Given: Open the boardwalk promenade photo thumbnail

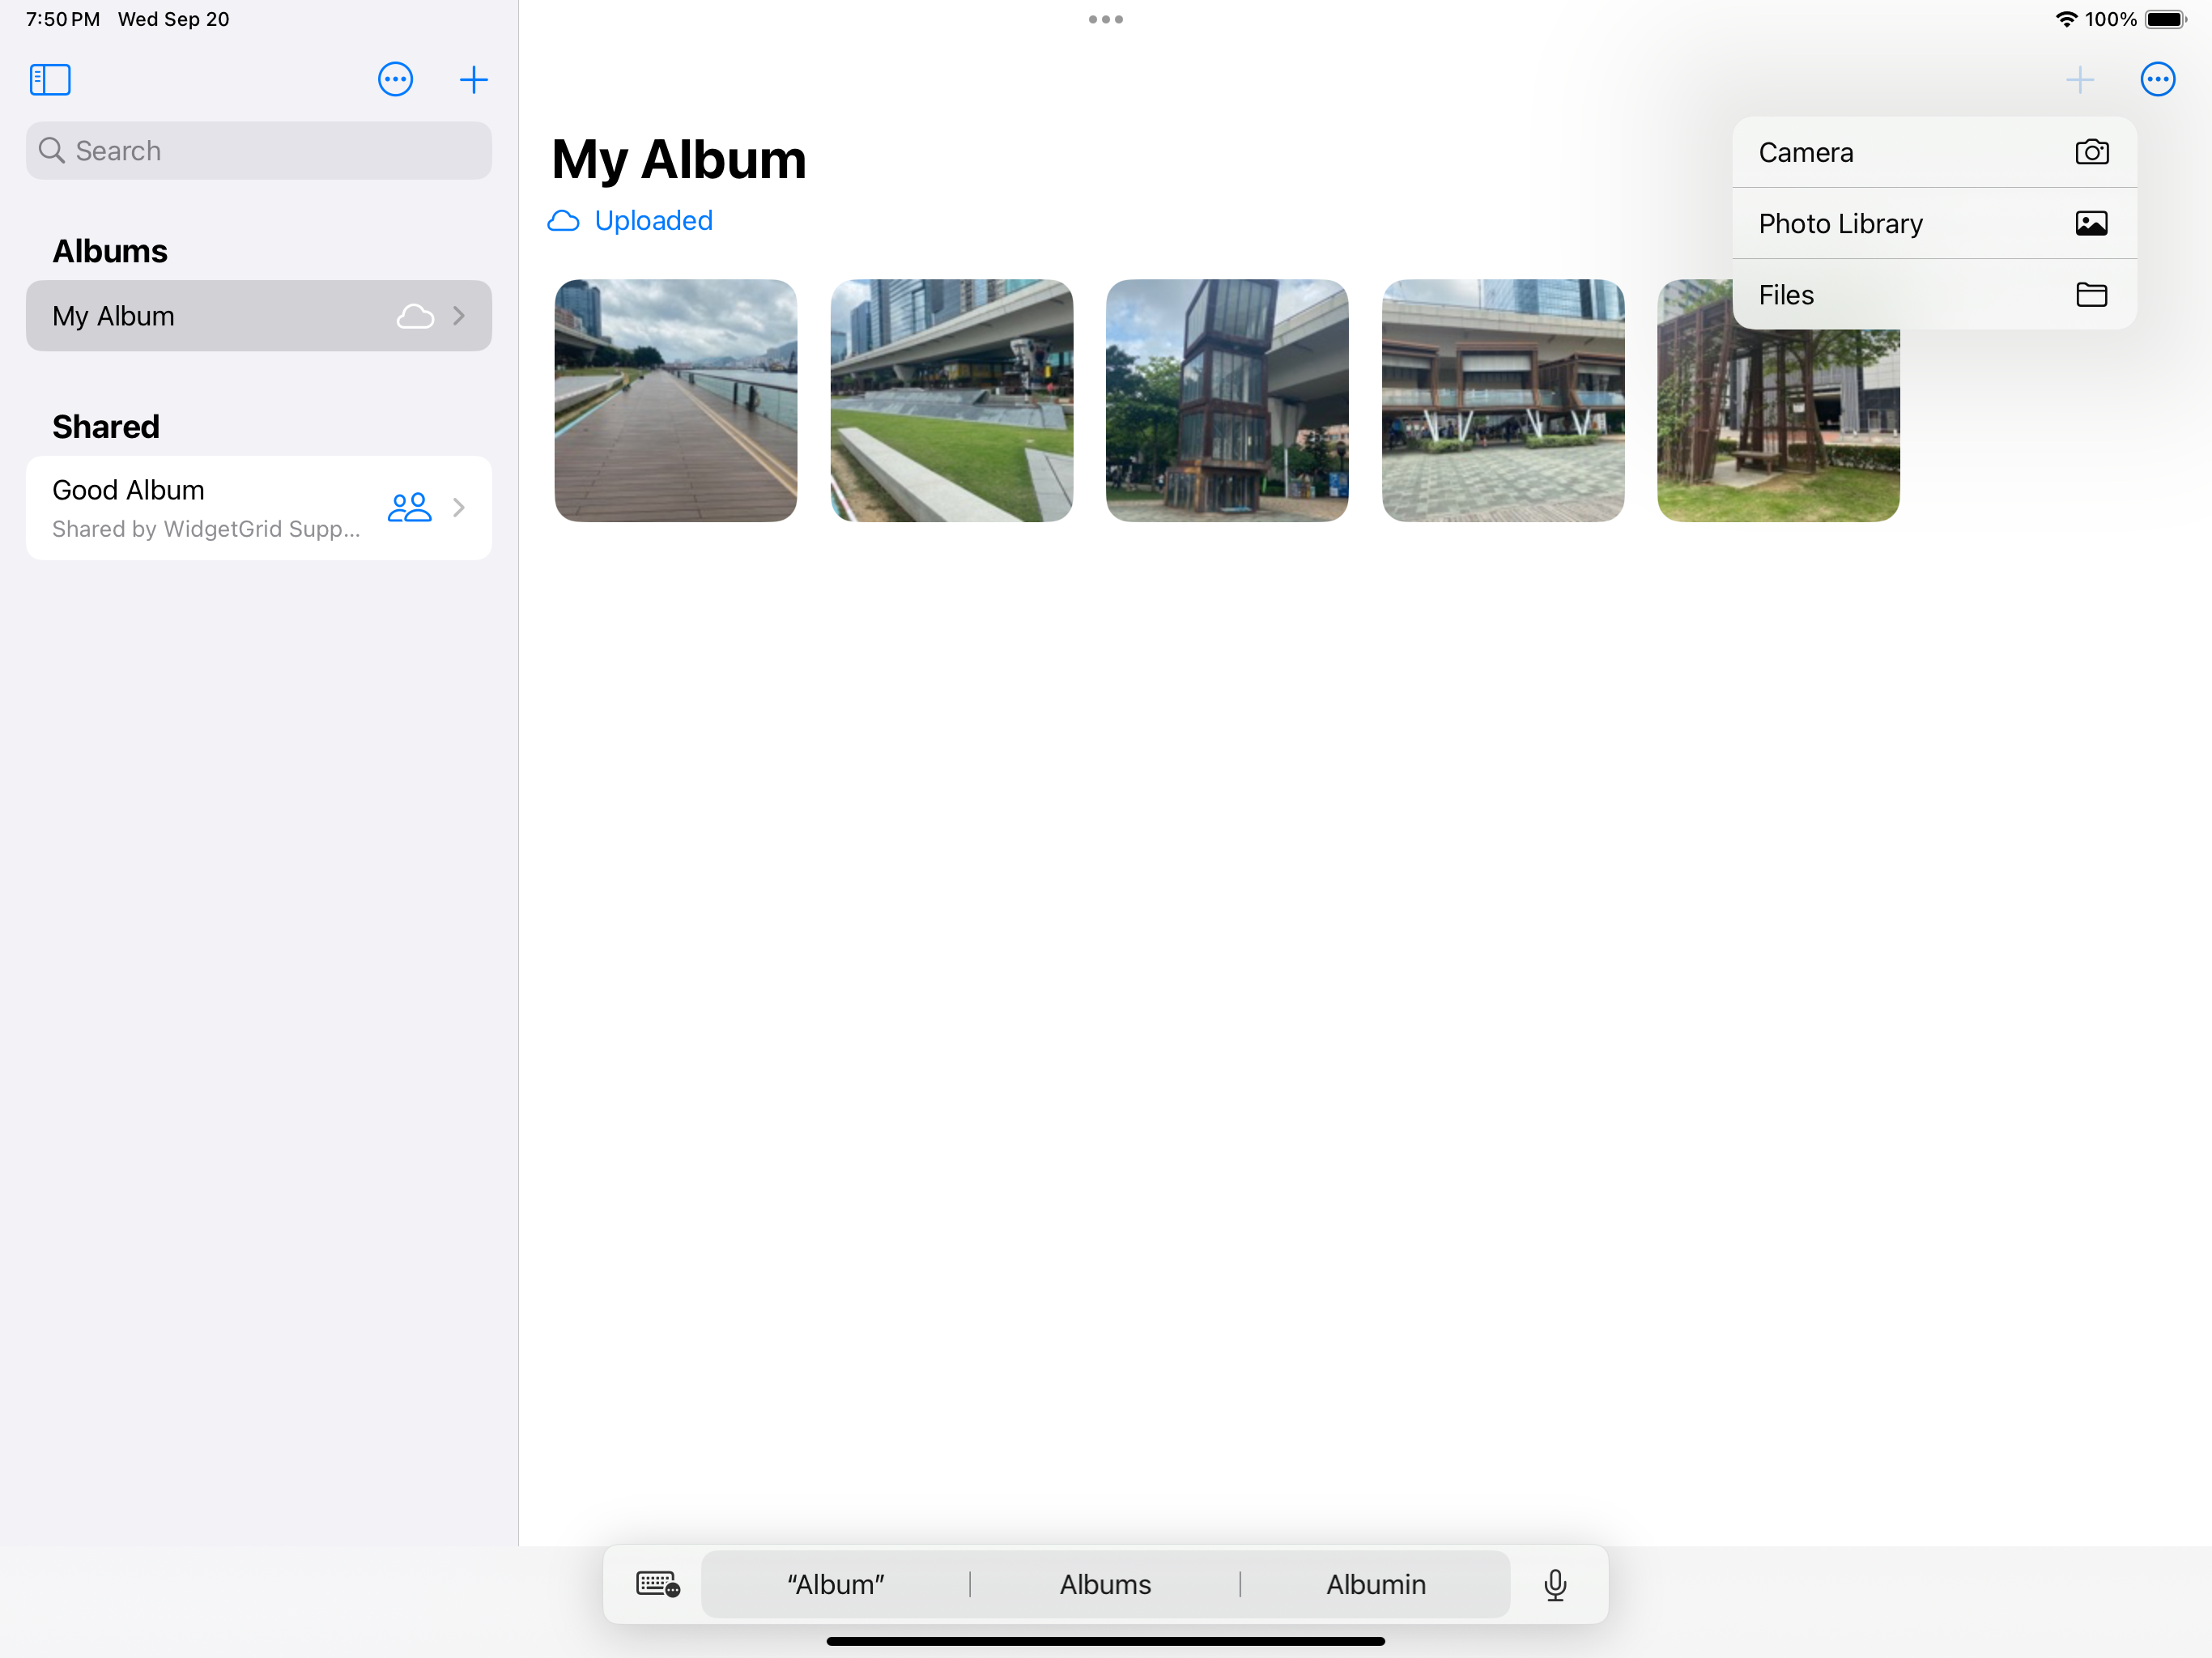Looking at the screenshot, I should pyautogui.click(x=676, y=401).
